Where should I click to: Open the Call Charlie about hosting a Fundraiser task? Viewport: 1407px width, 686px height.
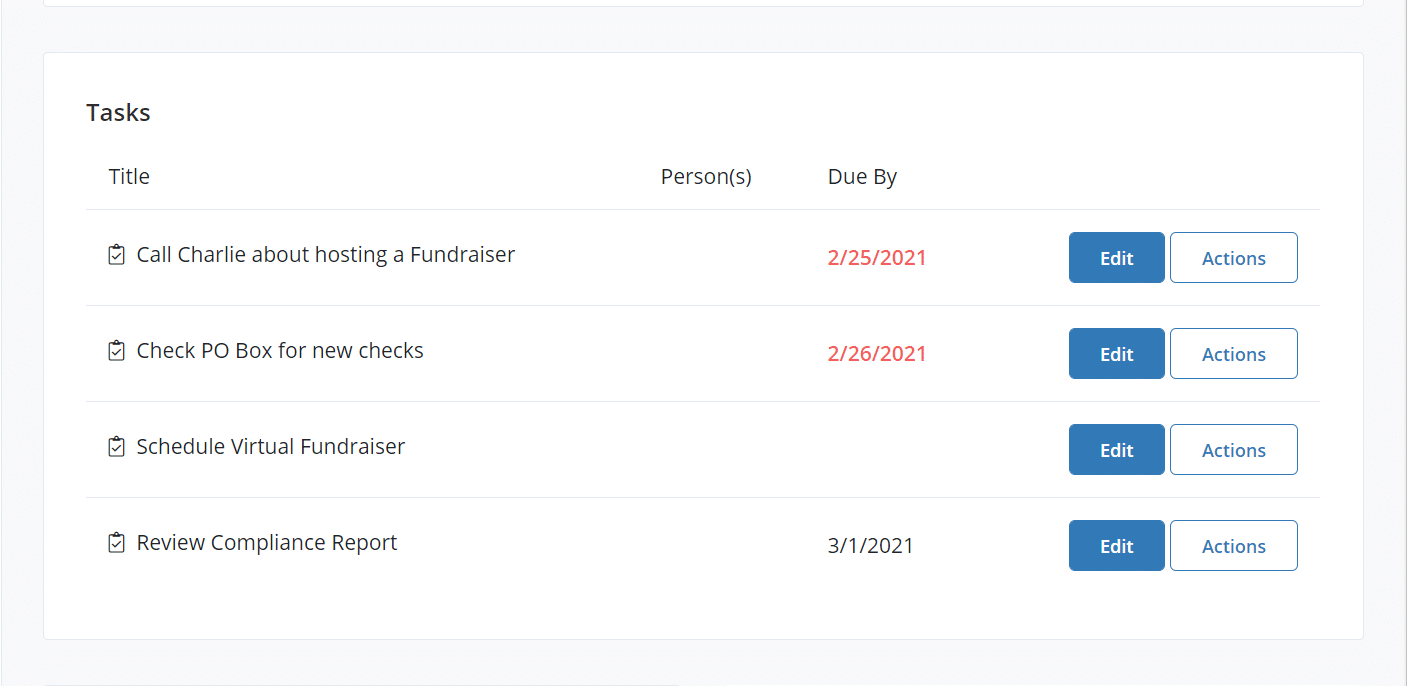[325, 254]
